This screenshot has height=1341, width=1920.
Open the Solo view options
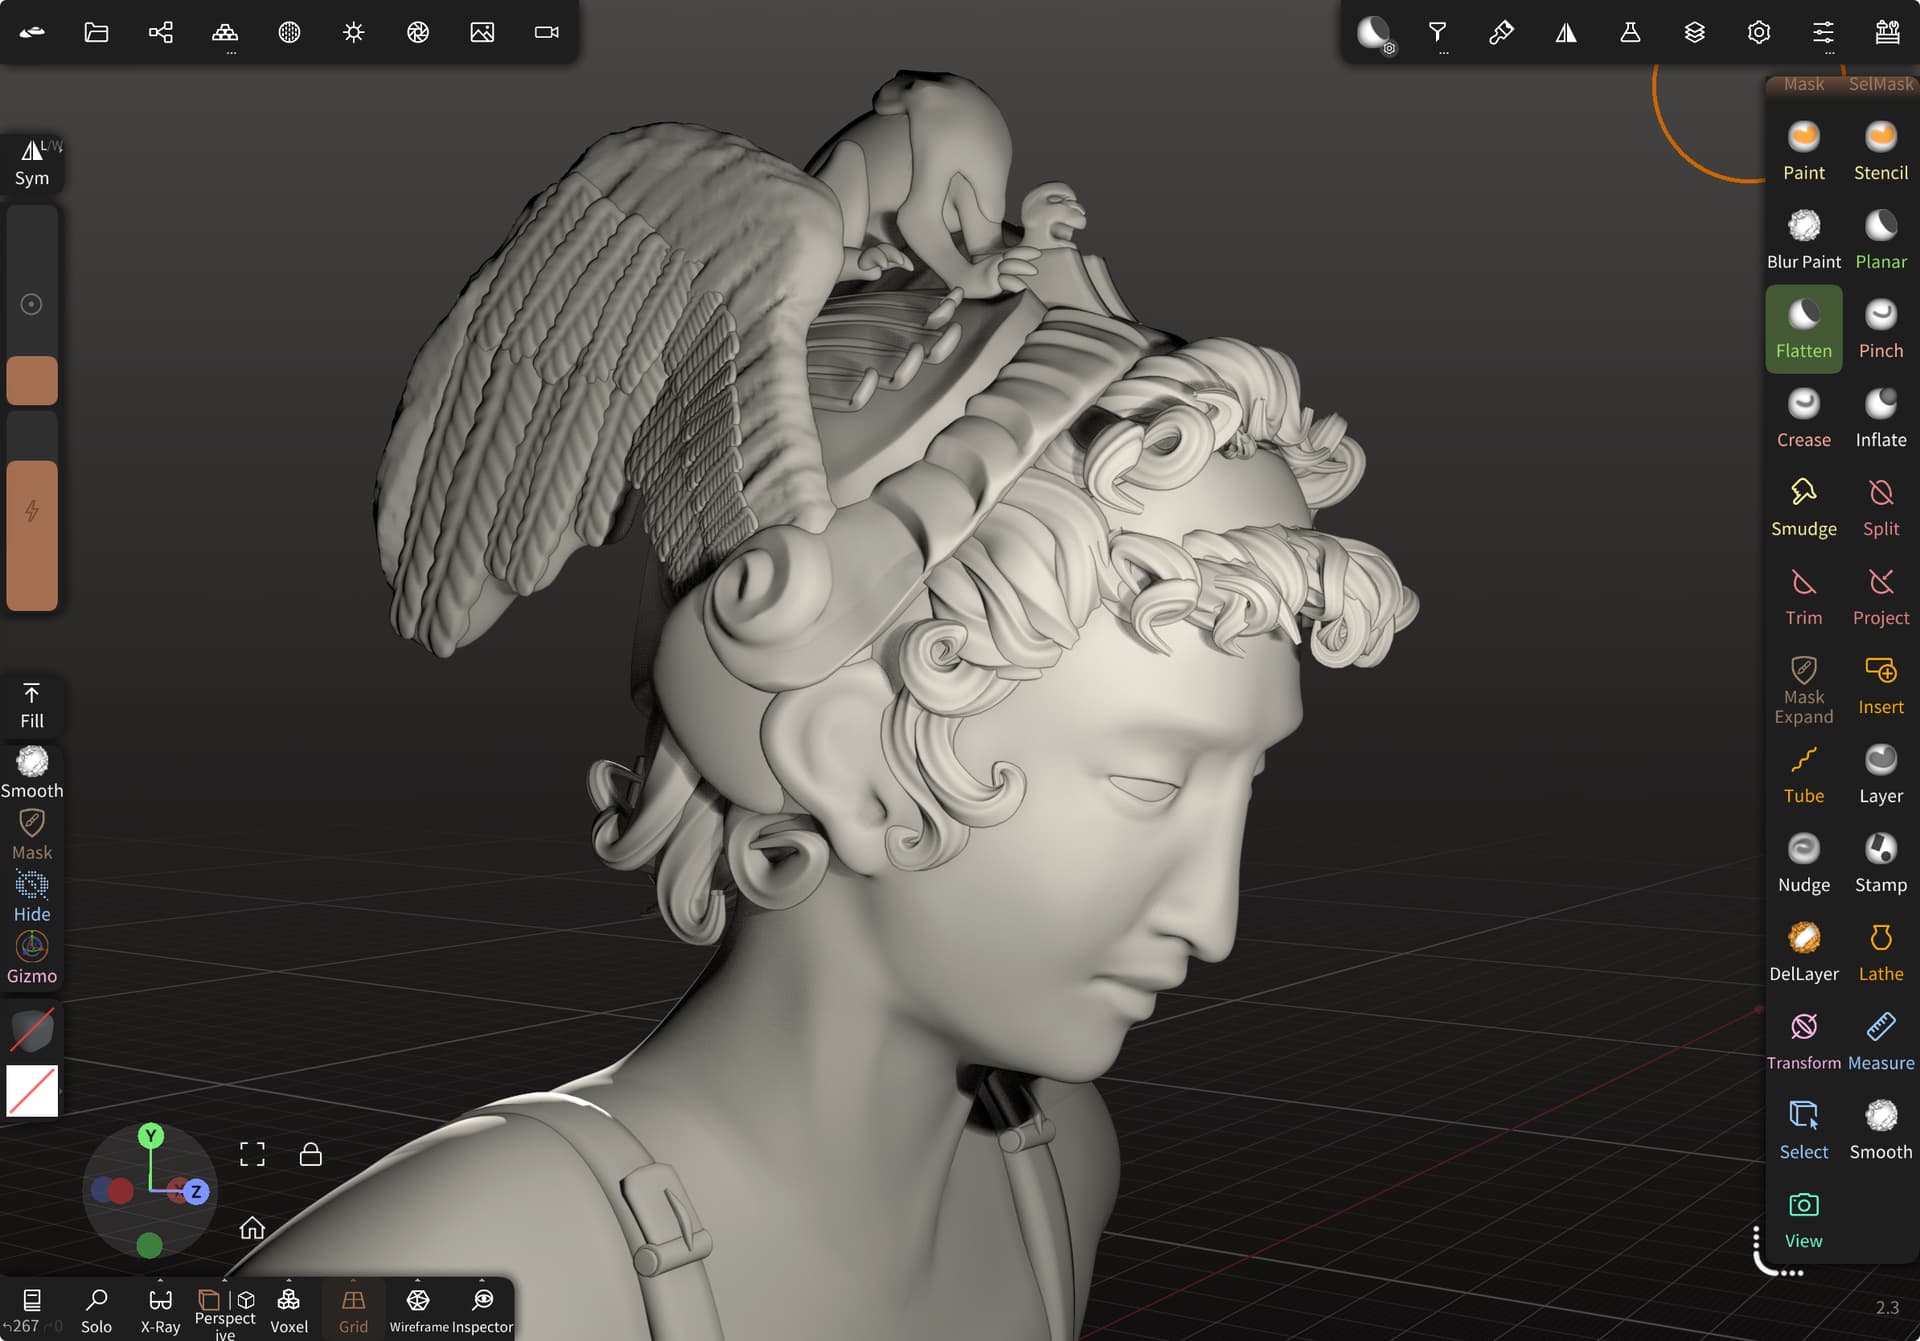pyautogui.click(x=96, y=1310)
